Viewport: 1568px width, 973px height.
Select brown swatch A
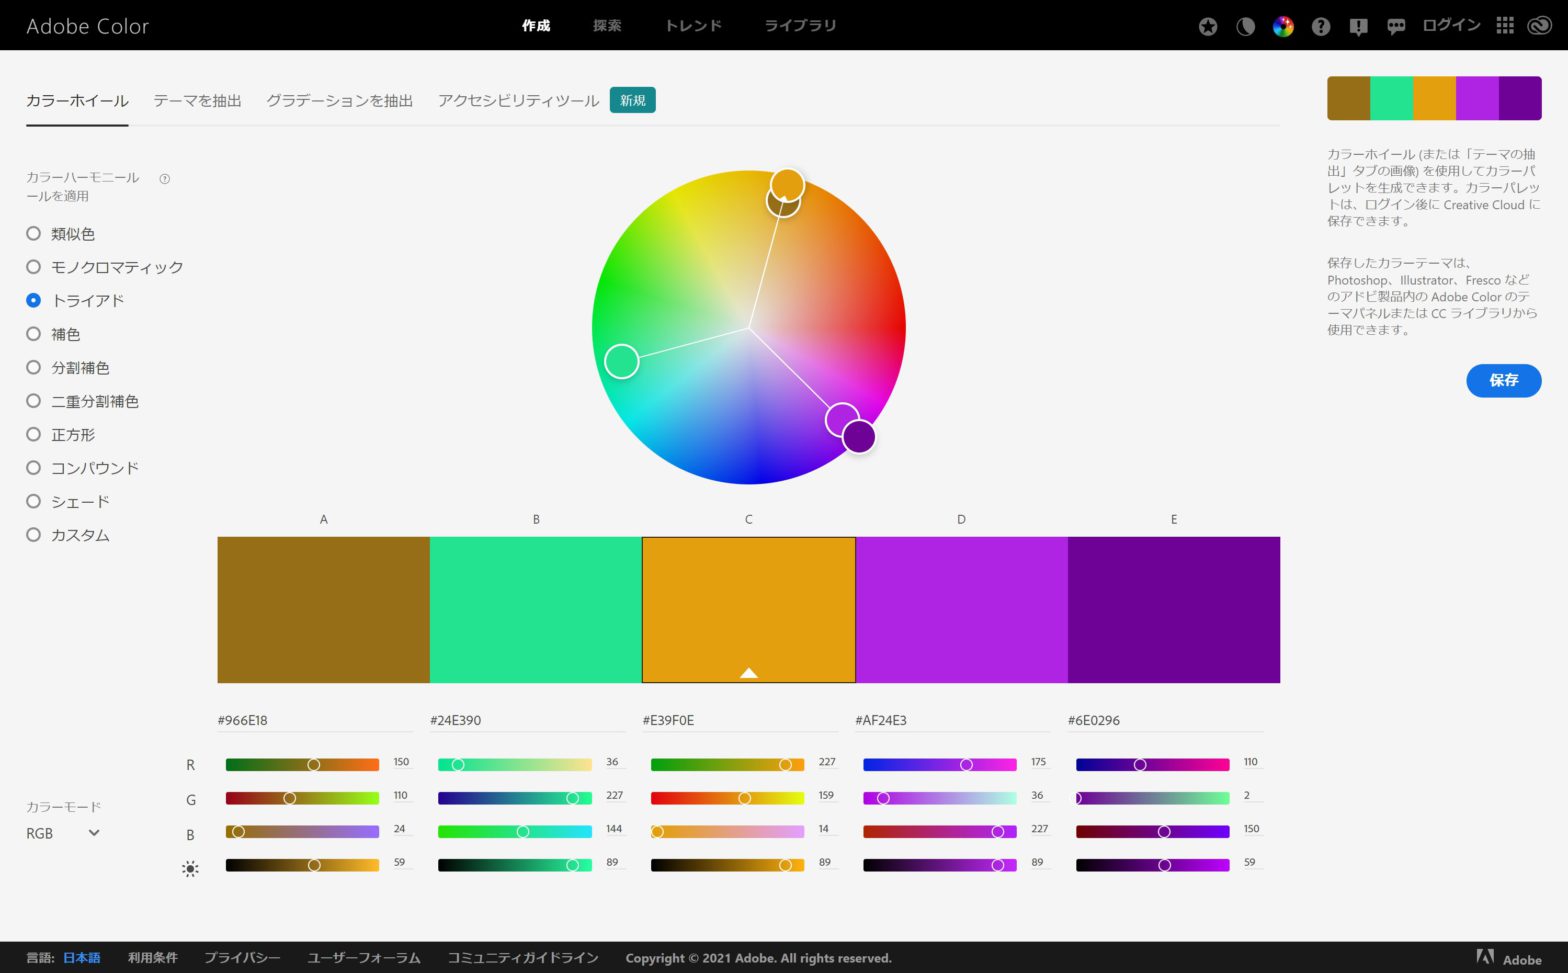323,610
